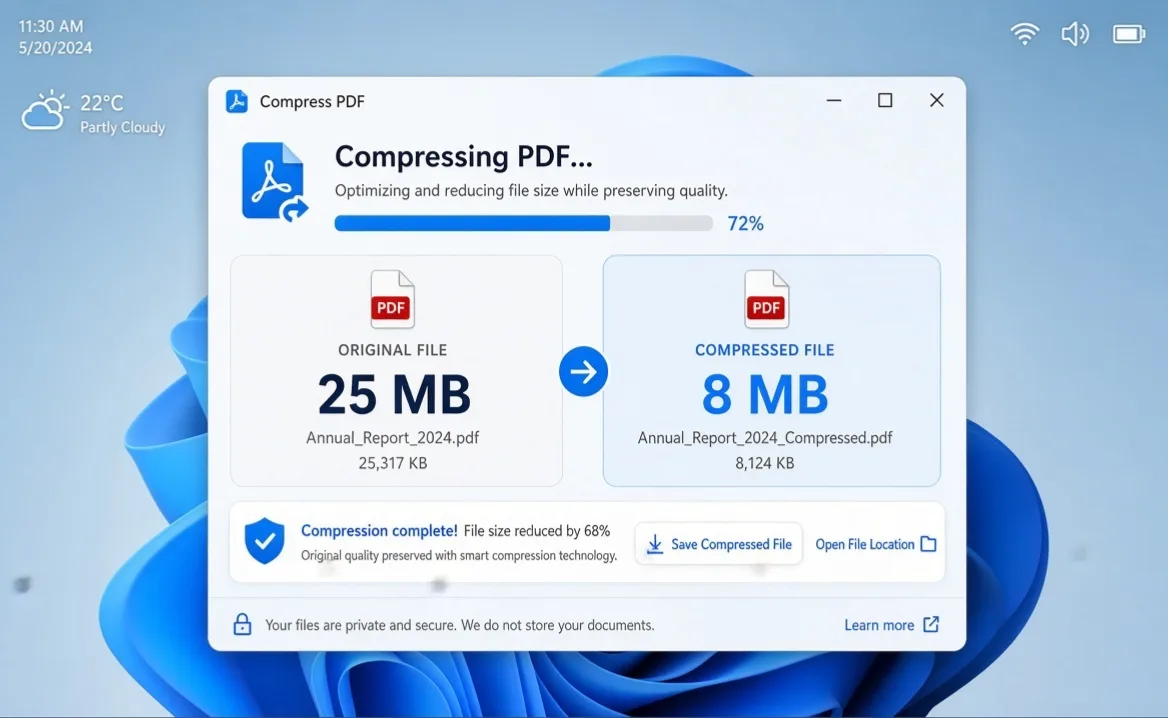Click the Optimizing and reducing file size subtitle
The height and width of the screenshot is (718, 1168).
tap(531, 191)
